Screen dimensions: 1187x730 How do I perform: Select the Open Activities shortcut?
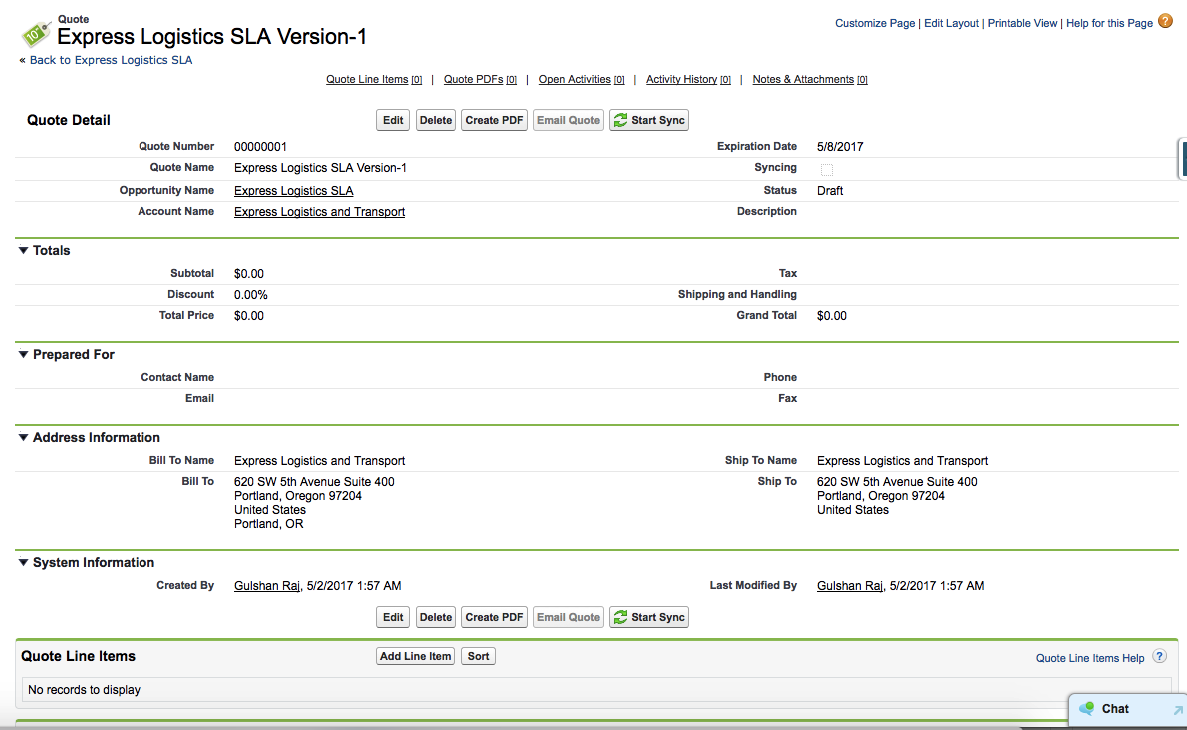[x=574, y=79]
